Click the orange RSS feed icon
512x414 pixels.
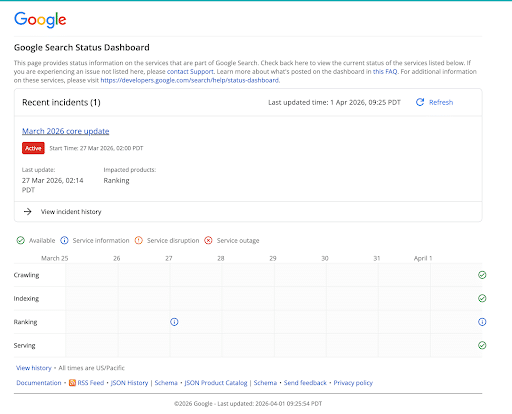pyautogui.click(x=72, y=383)
